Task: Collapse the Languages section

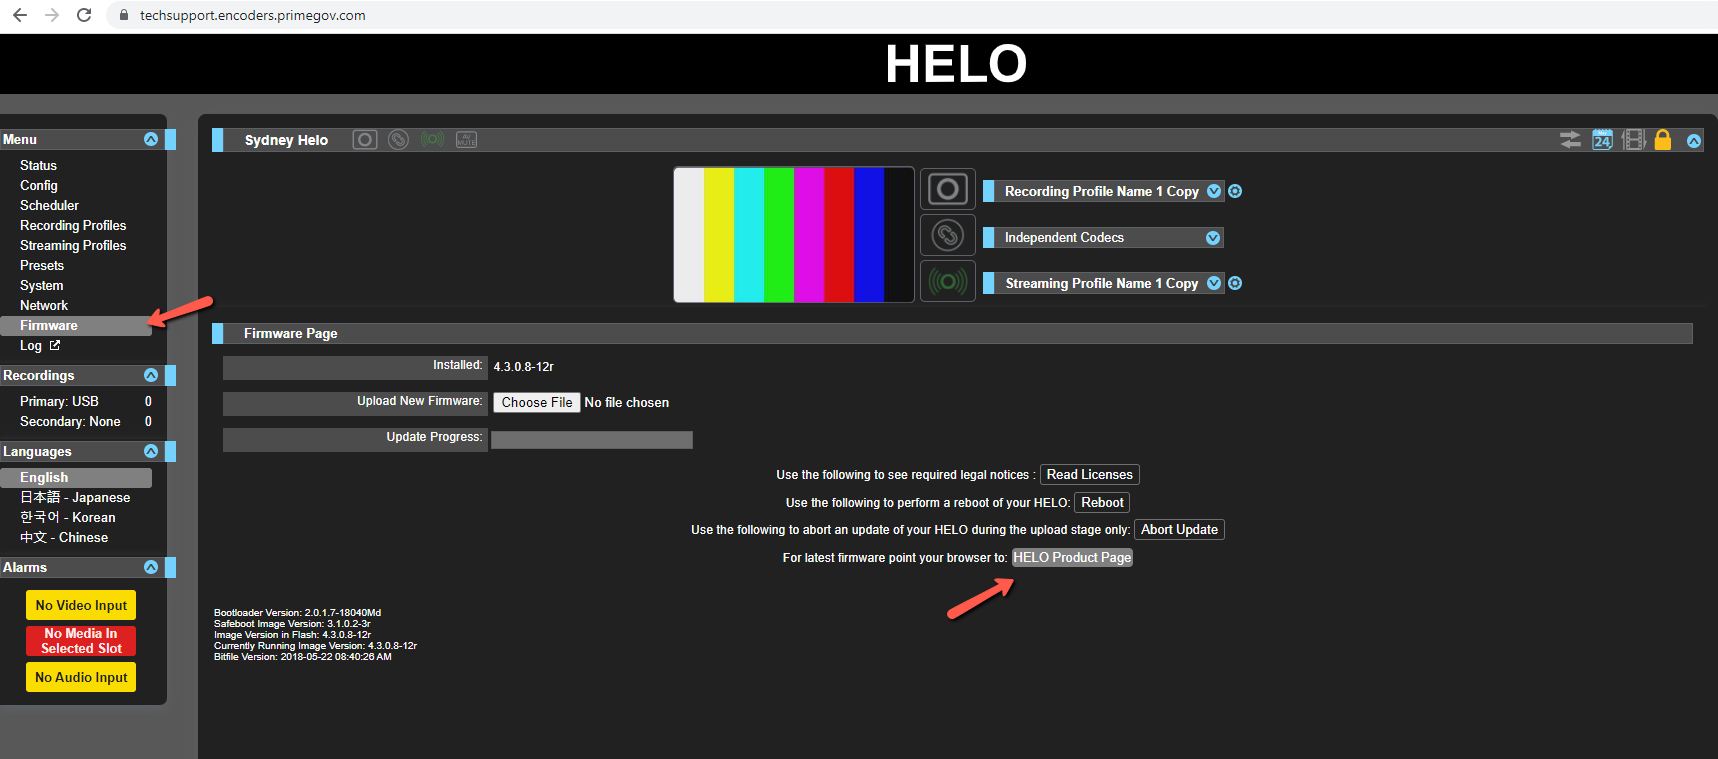Action: pos(151,451)
